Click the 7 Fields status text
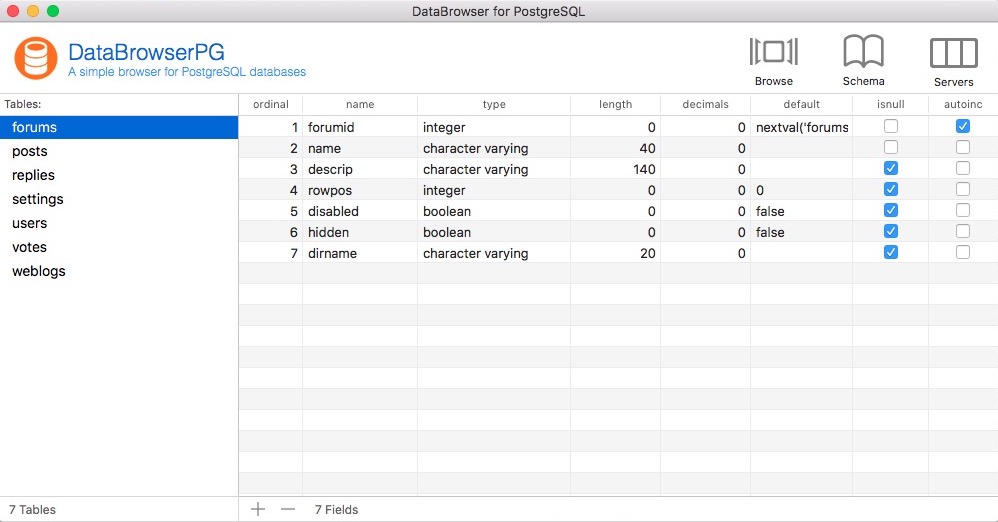Screen dimensions: 998x522 [336, 510]
